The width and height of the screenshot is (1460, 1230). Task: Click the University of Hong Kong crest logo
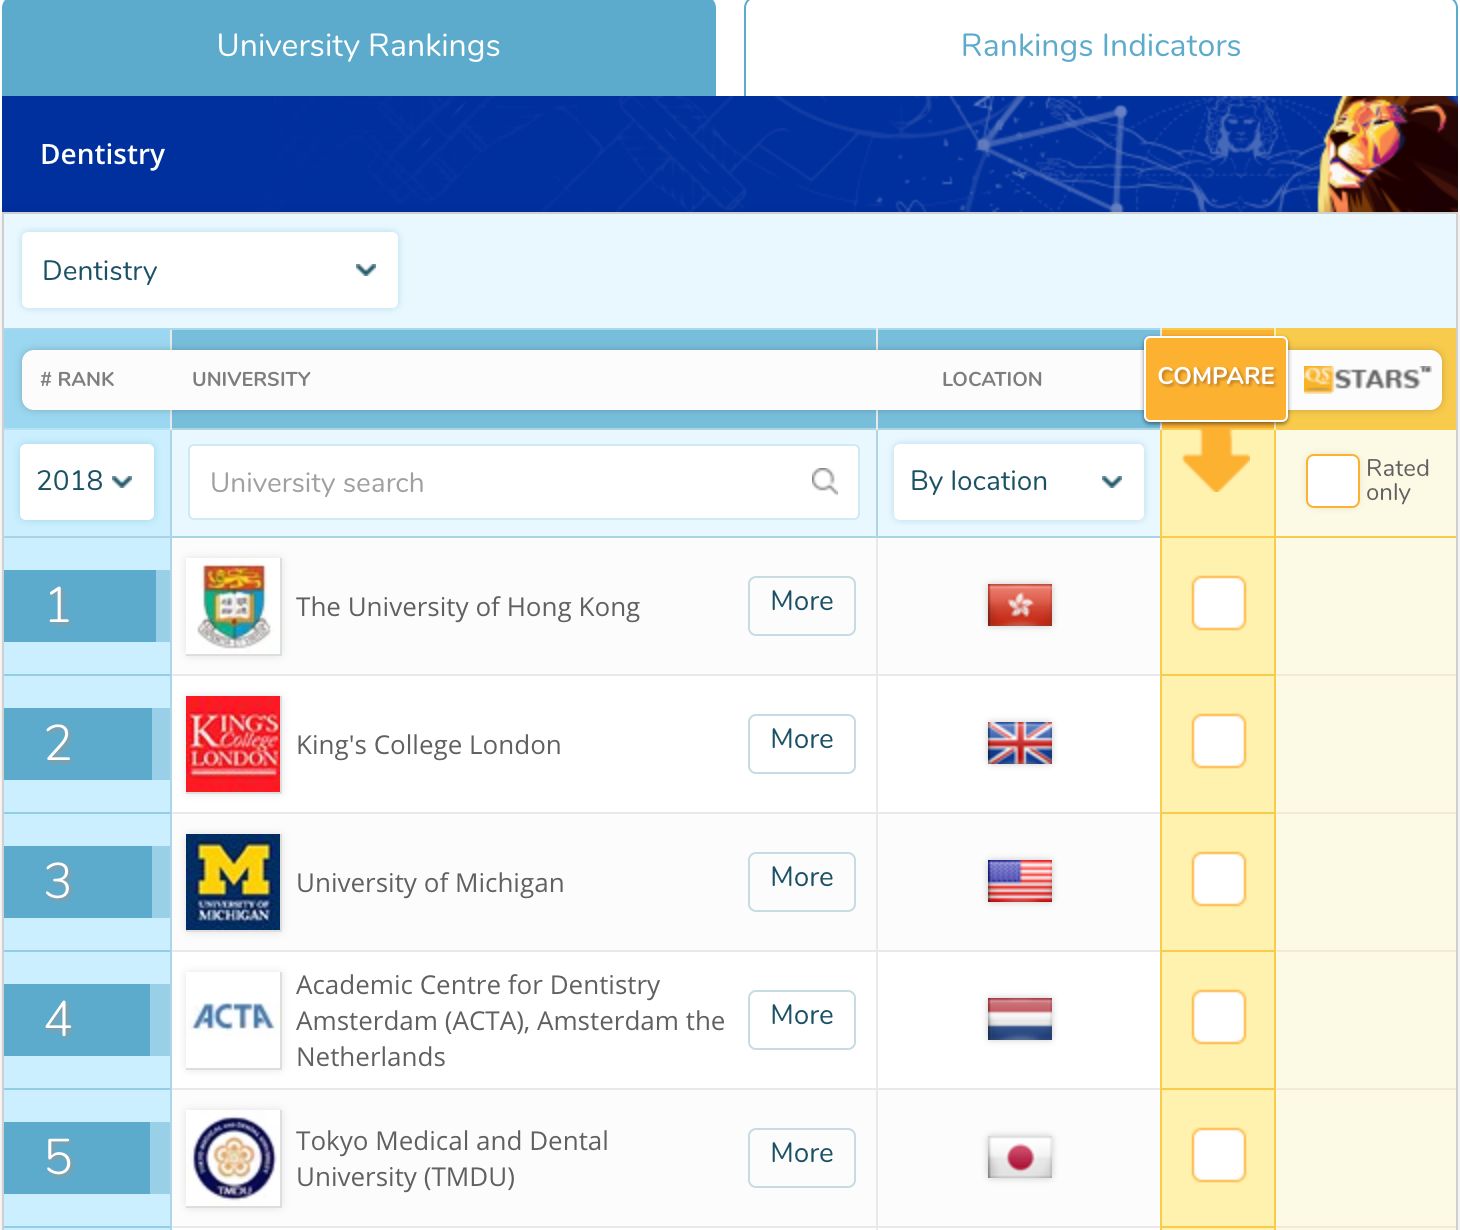pos(233,606)
